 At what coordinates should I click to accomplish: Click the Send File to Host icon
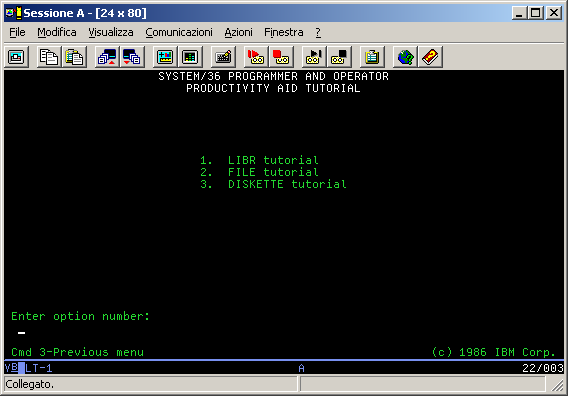[x=107, y=57]
